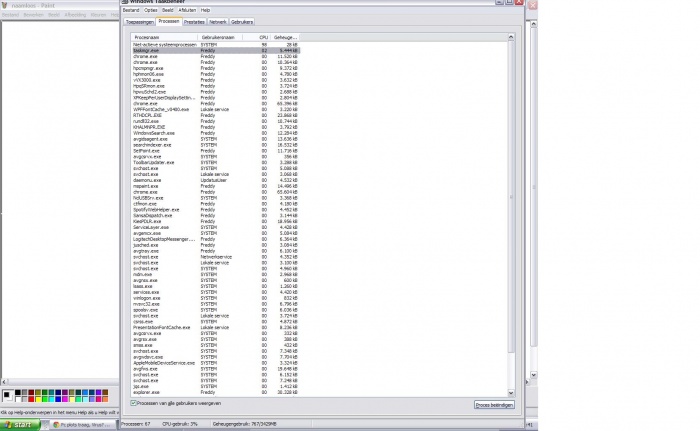Switch to the Gebruikers tab
This screenshot has height=431, width=700.
point(242,22)
